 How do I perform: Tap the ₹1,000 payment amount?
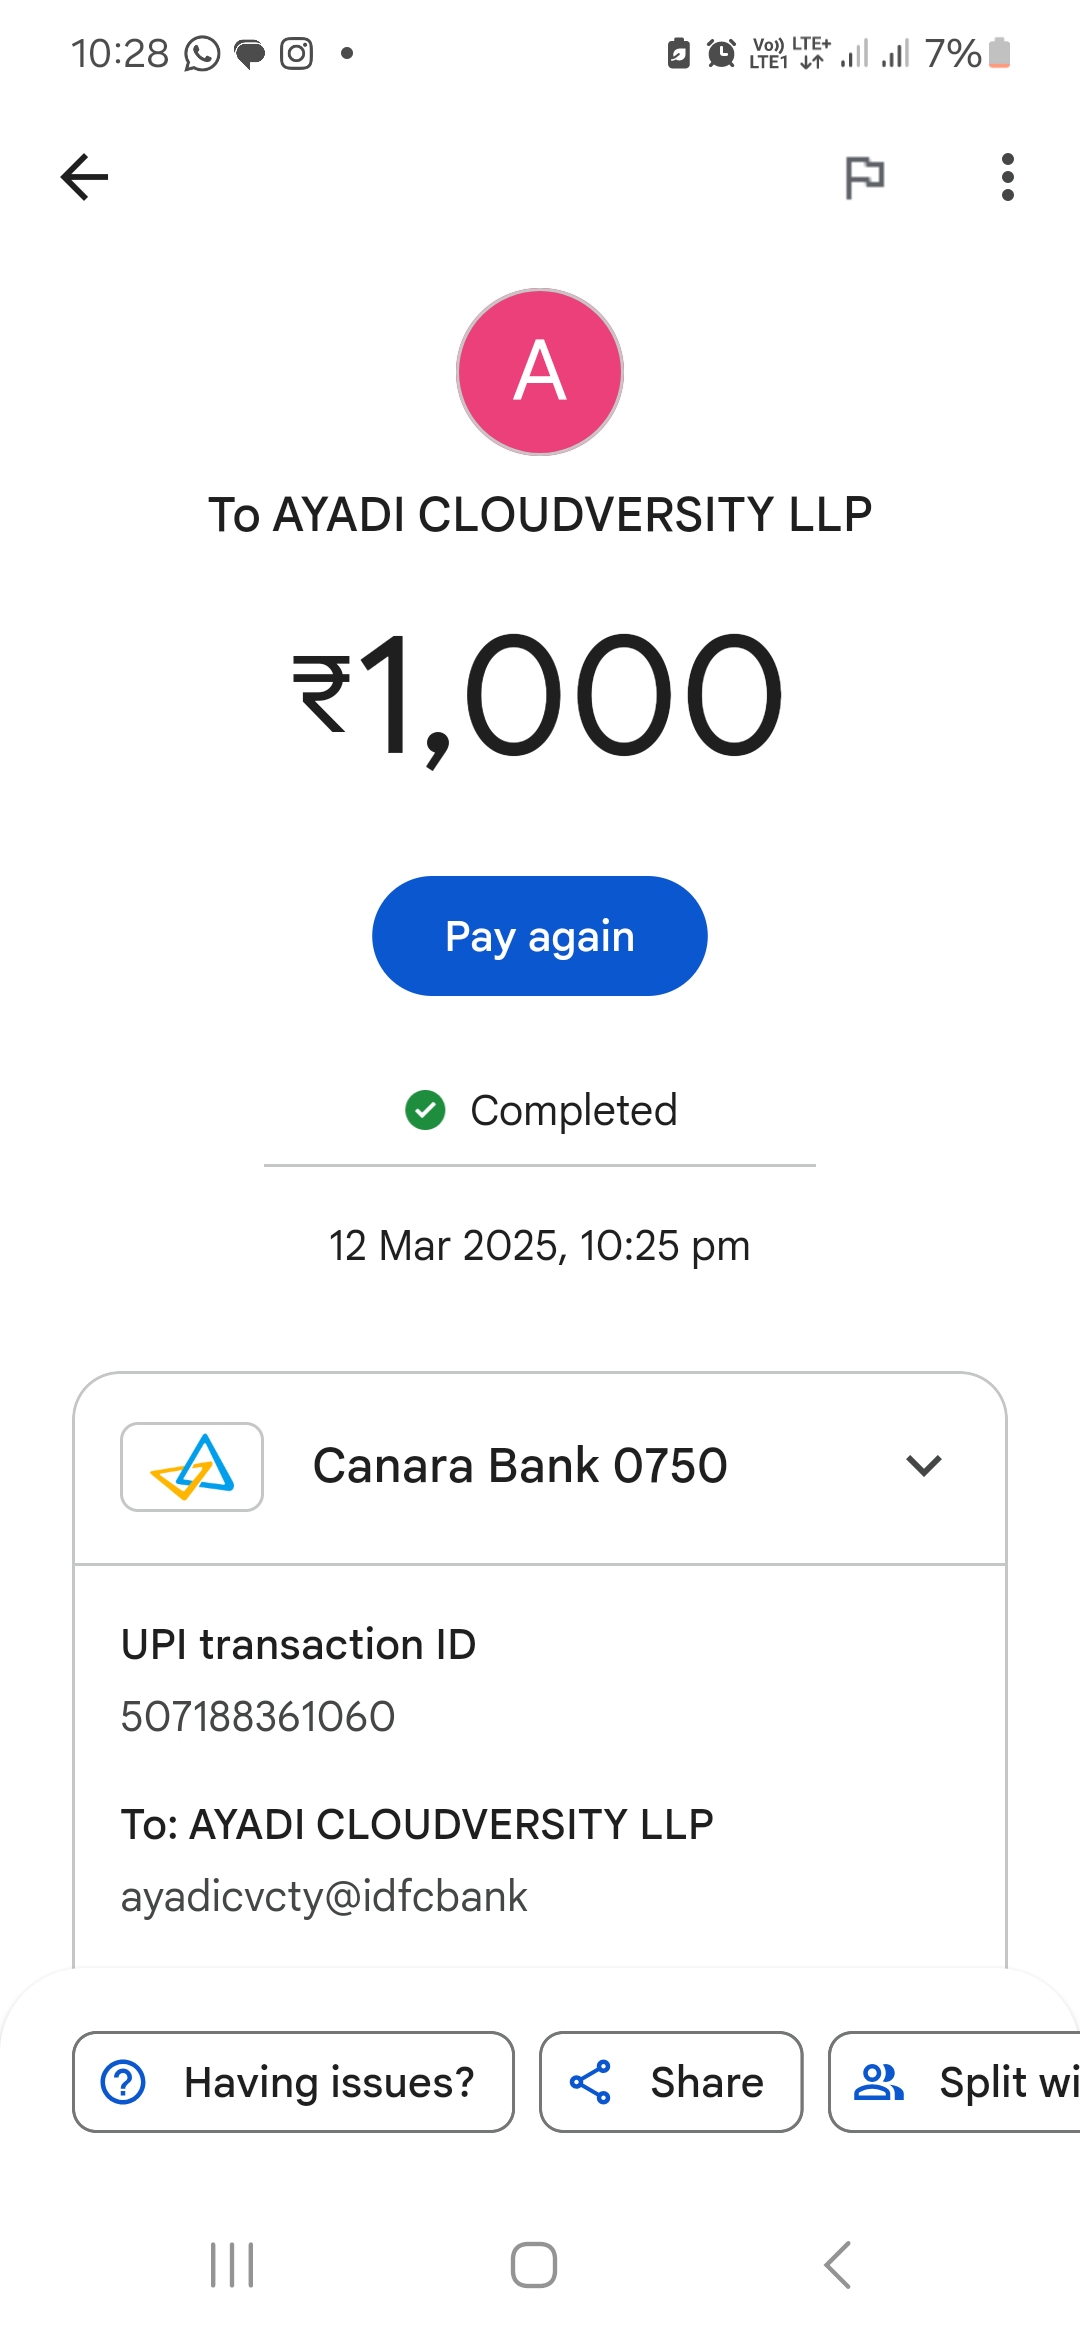pyautogui.click(x=538, y=695)
